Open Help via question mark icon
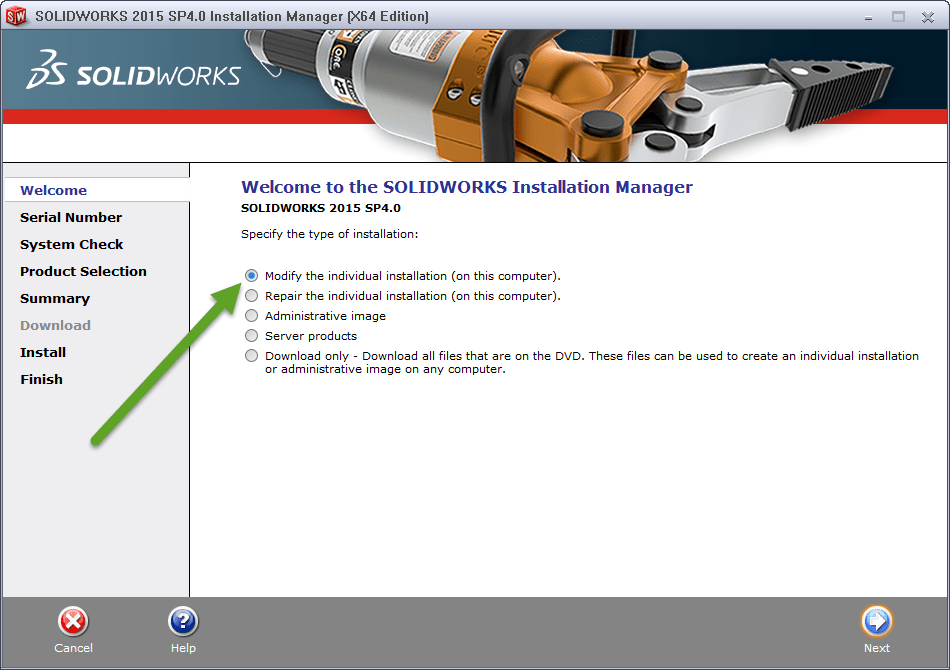Screen dimensions: 950x670 pos(183,622)
